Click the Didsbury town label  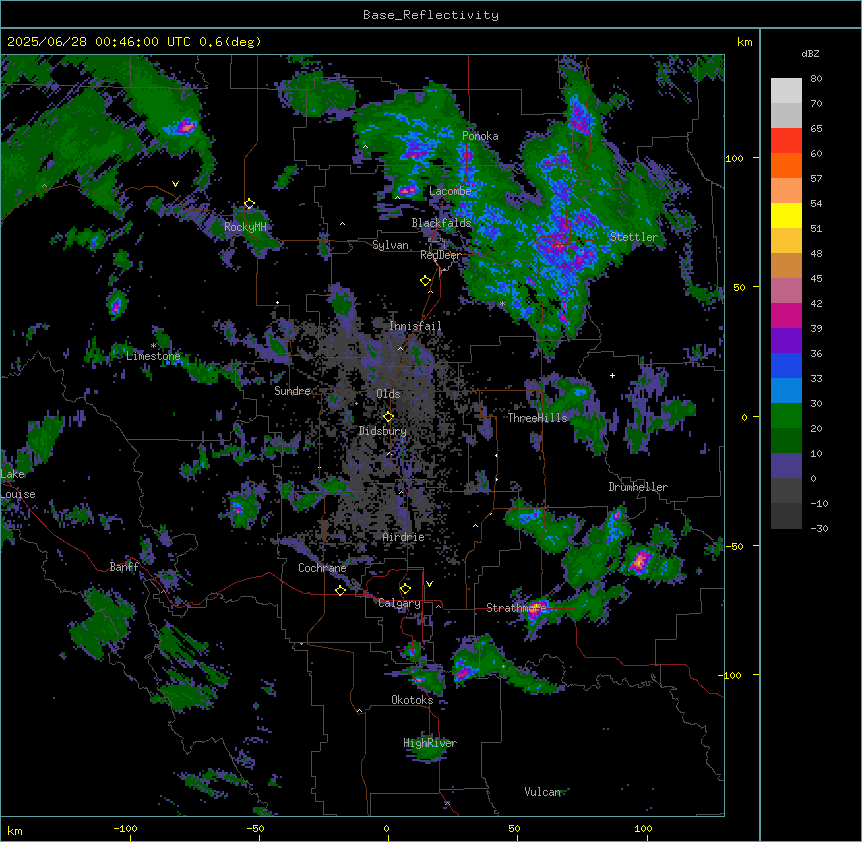coord(383,431)
